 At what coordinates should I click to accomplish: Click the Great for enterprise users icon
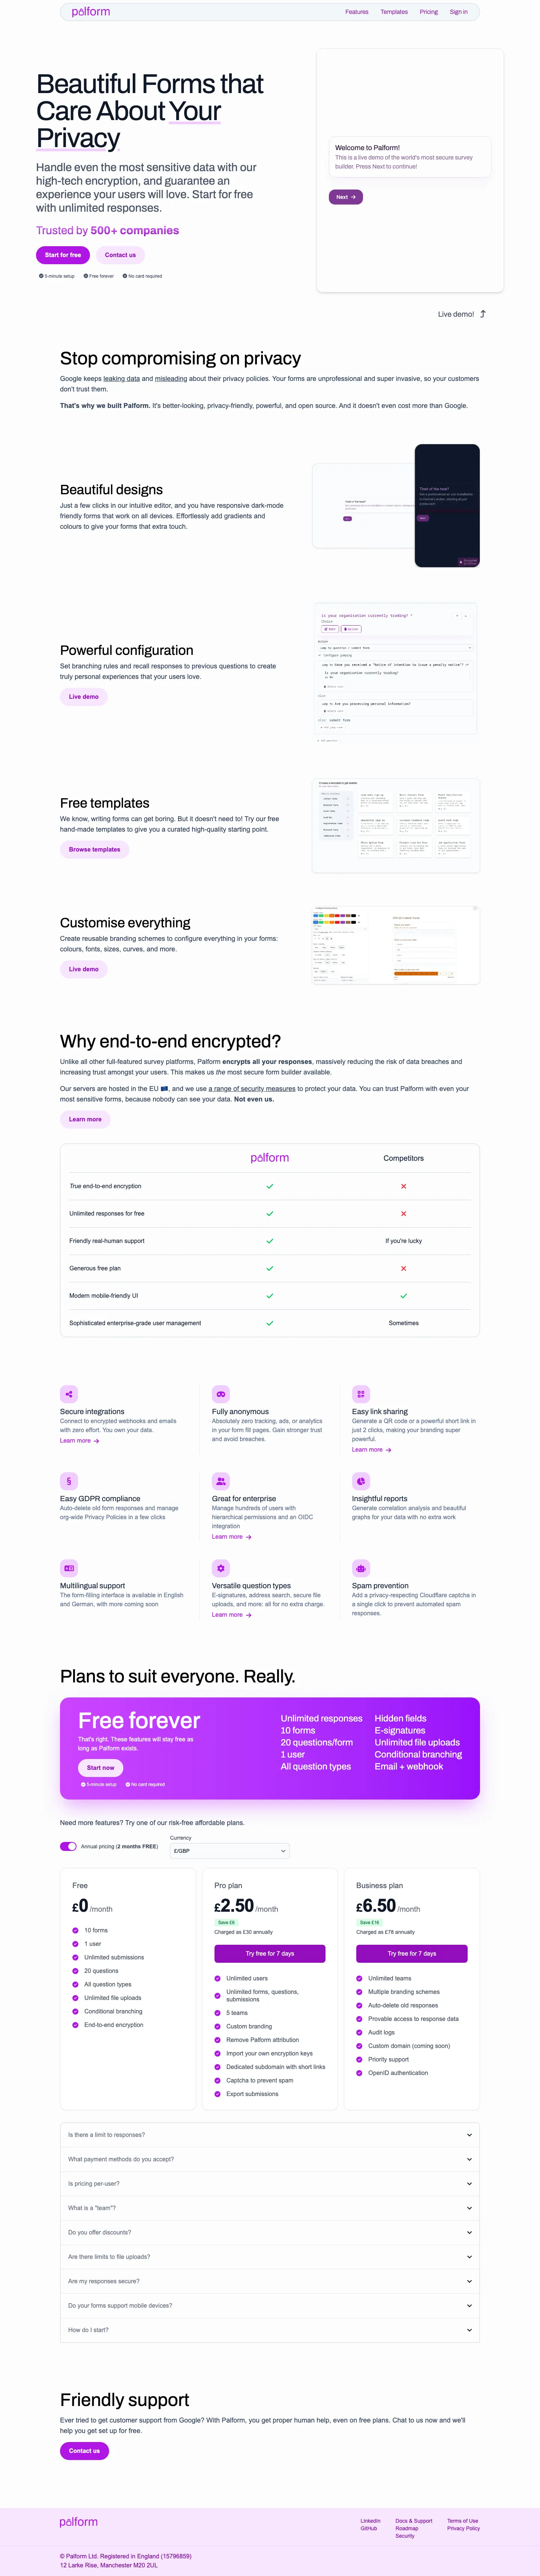click(221, 1481)
